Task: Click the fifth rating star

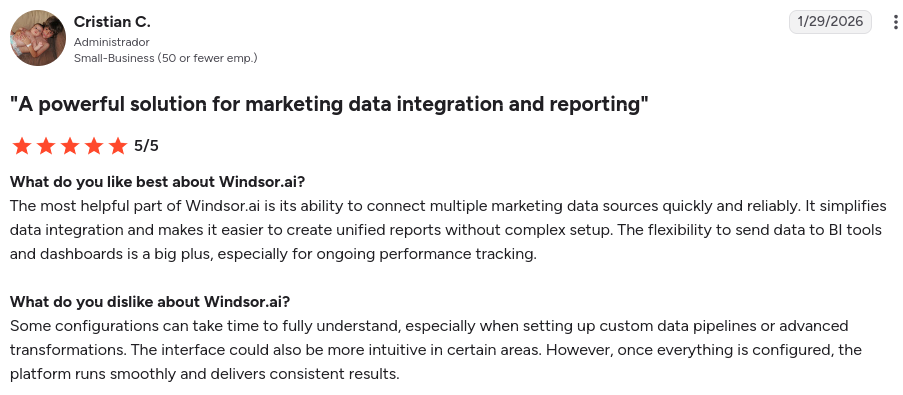Action: pyautogui.click(x=118, y=146)
